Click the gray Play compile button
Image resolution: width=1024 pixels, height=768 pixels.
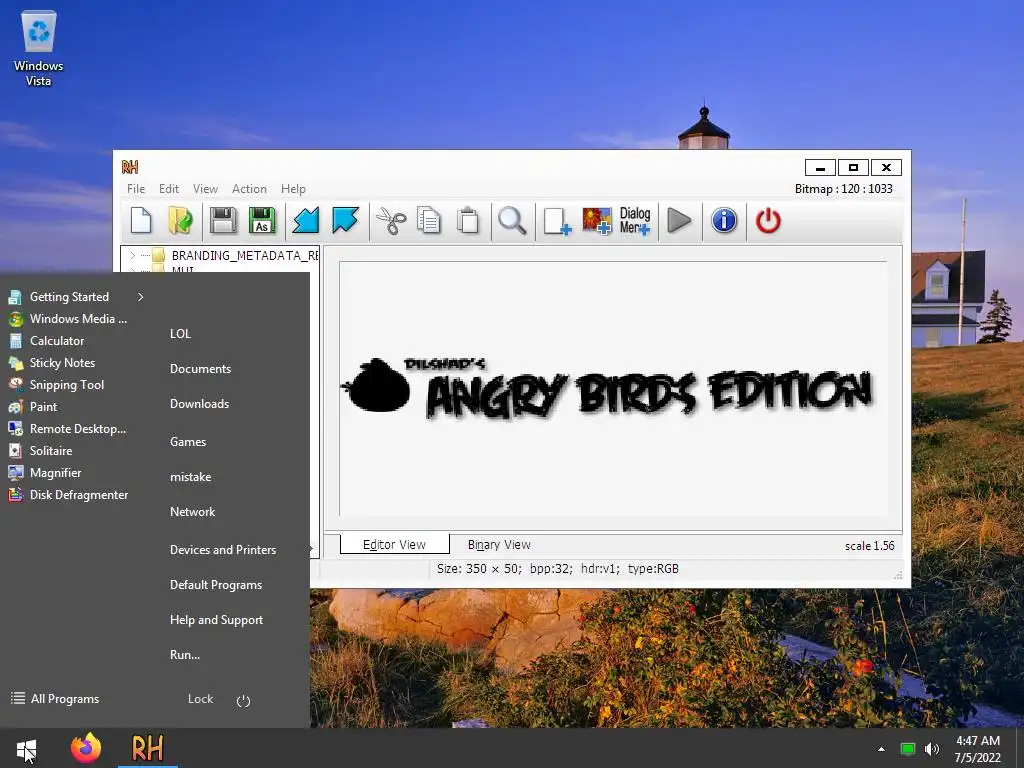pyautogui.click(x=680, y=221)
